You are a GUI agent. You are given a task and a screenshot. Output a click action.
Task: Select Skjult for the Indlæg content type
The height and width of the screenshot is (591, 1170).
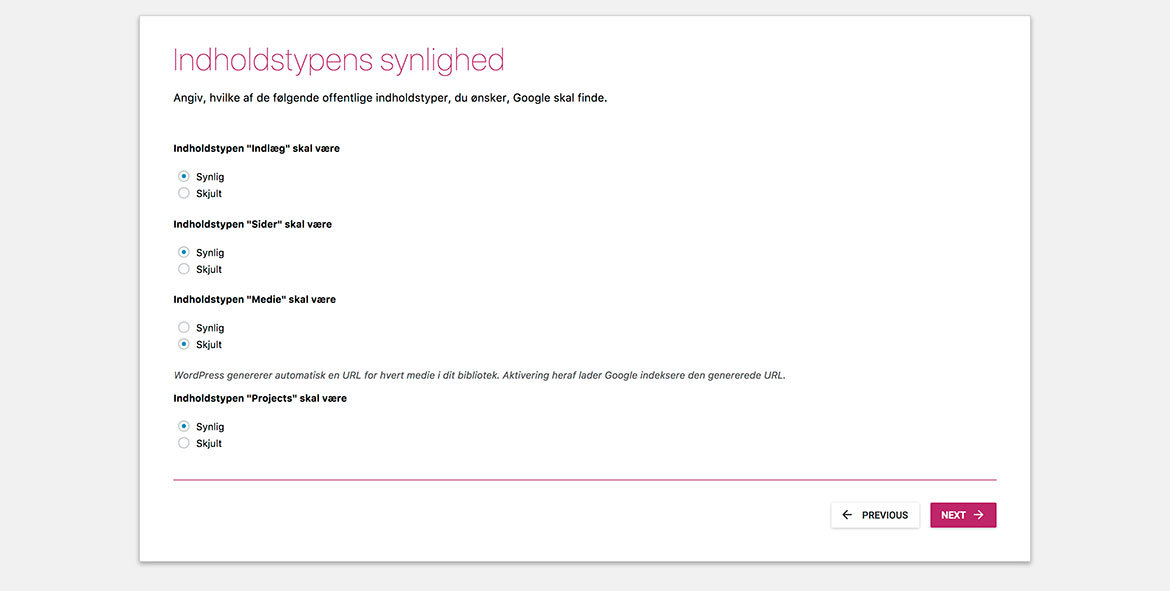(184, 193)
